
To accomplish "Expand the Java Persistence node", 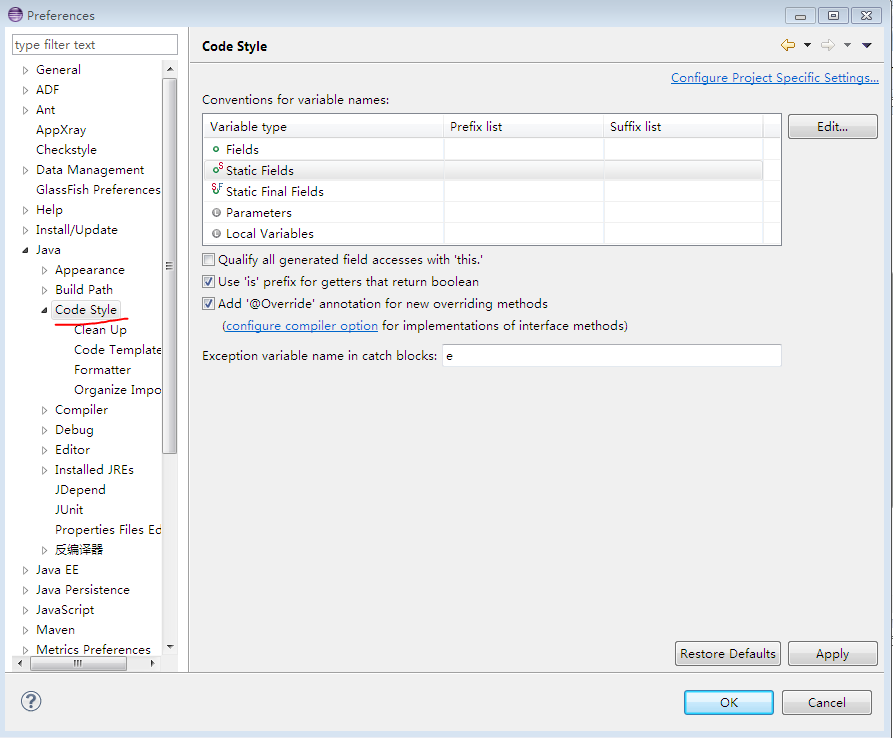I will [25, 591].
